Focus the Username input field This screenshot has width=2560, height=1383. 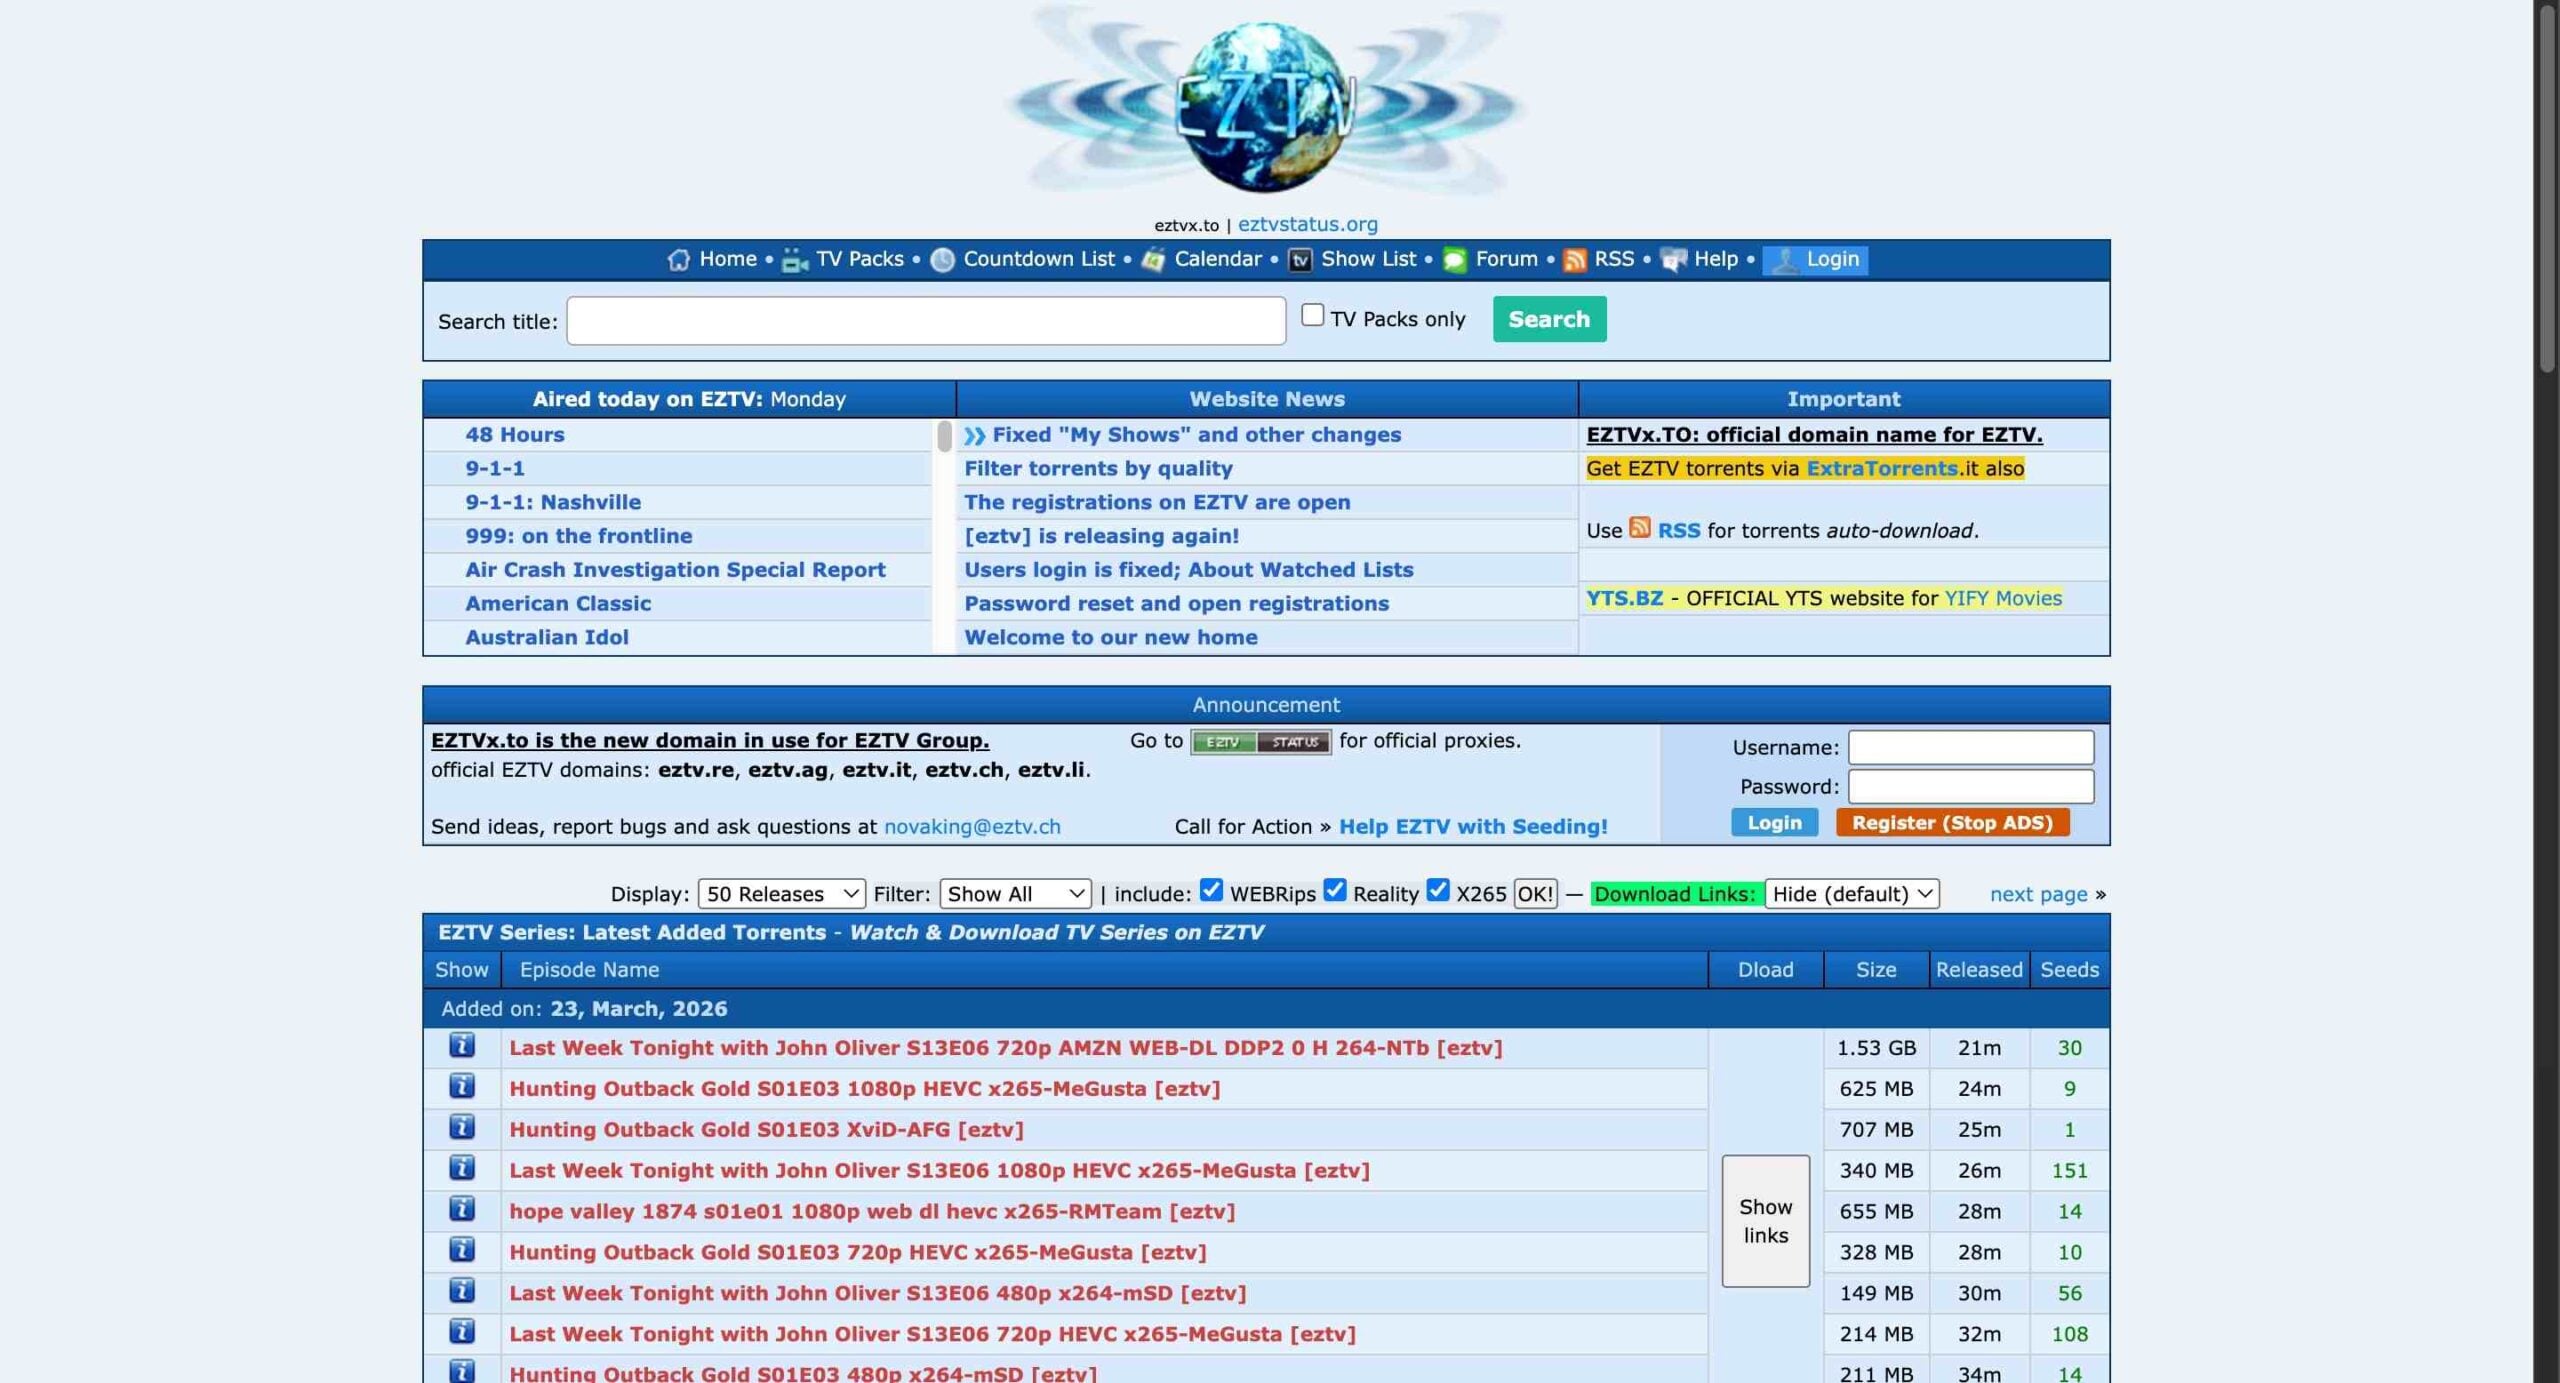[x=1970, y=747]
